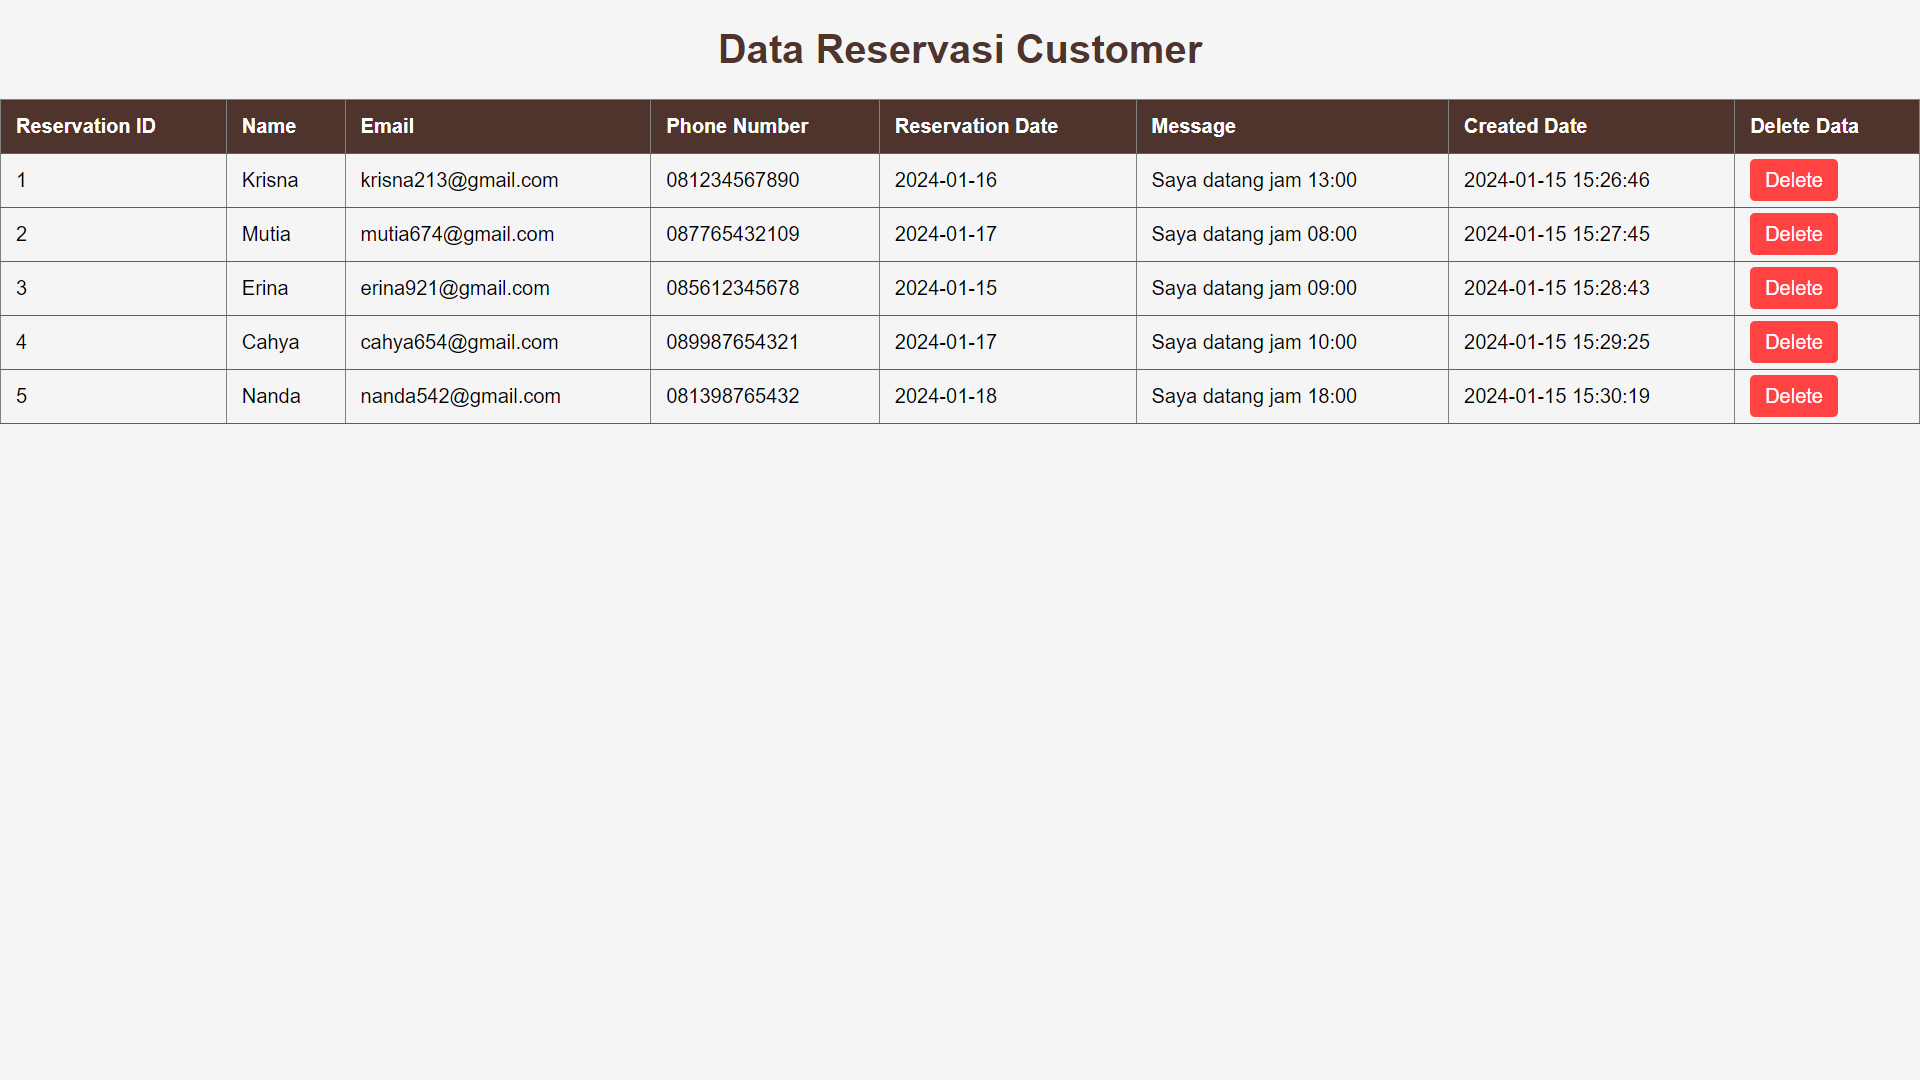The height and width of the screenshot is (1080, 1920).
Task: Click the Reservation ID column header
Action: click(113, 126)
